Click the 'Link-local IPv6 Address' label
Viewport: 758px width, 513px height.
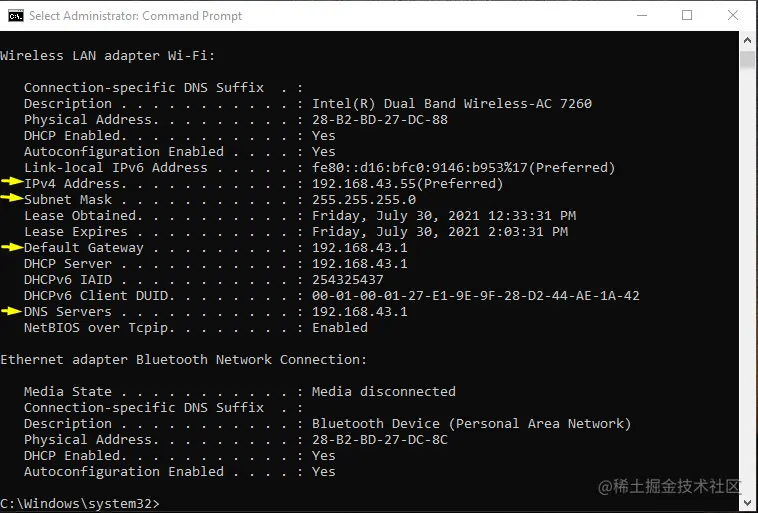[x=116, y=167]
